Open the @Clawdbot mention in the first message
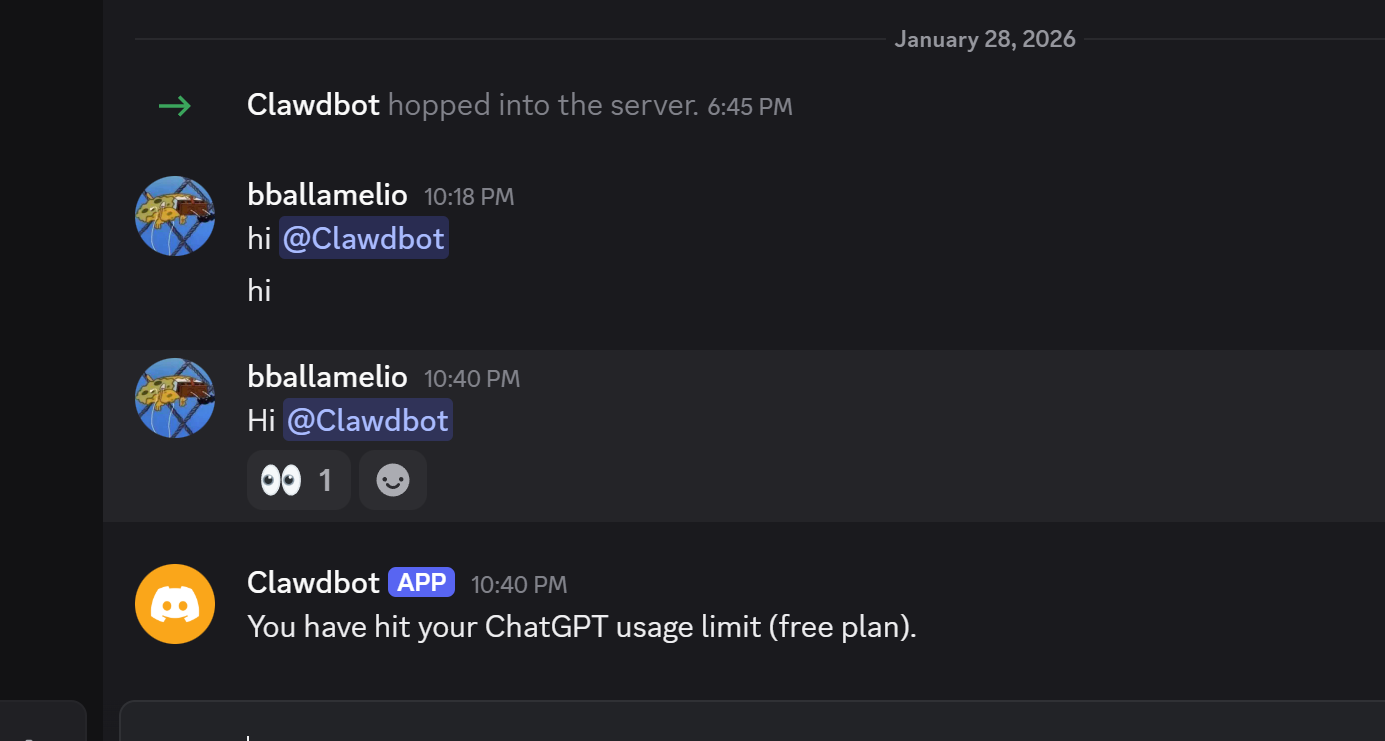 click(363, 237)
